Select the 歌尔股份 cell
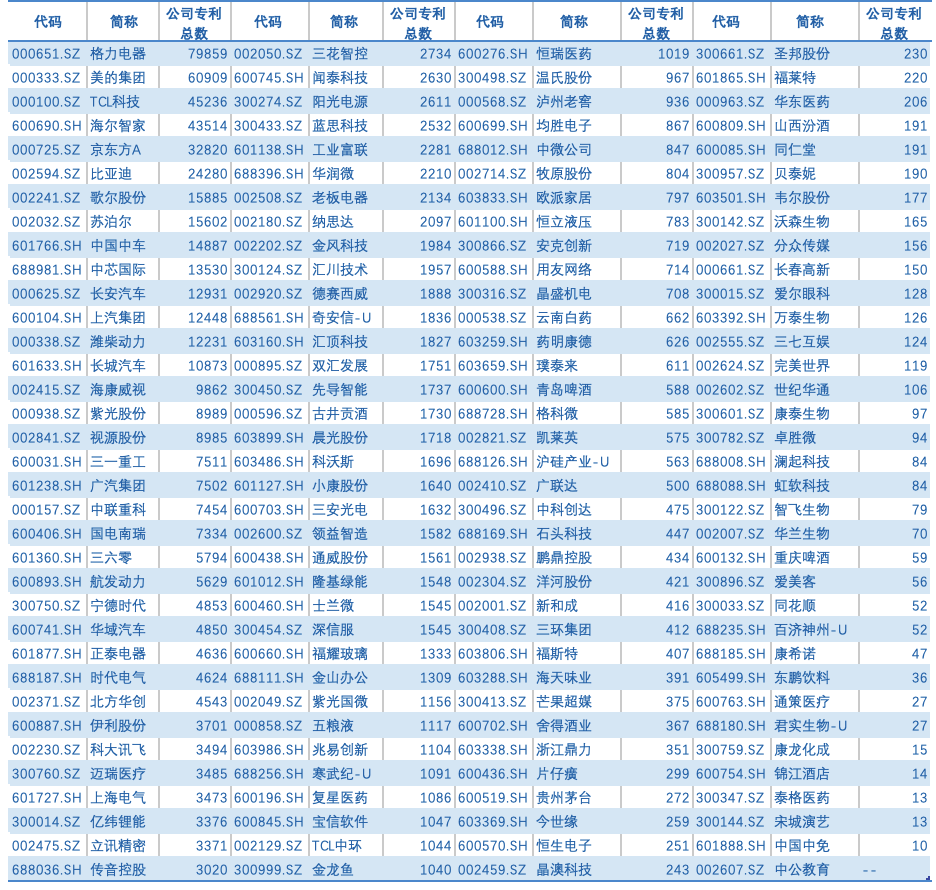Image resolution: width=936 pixels, height=890 pixels. 118,198
